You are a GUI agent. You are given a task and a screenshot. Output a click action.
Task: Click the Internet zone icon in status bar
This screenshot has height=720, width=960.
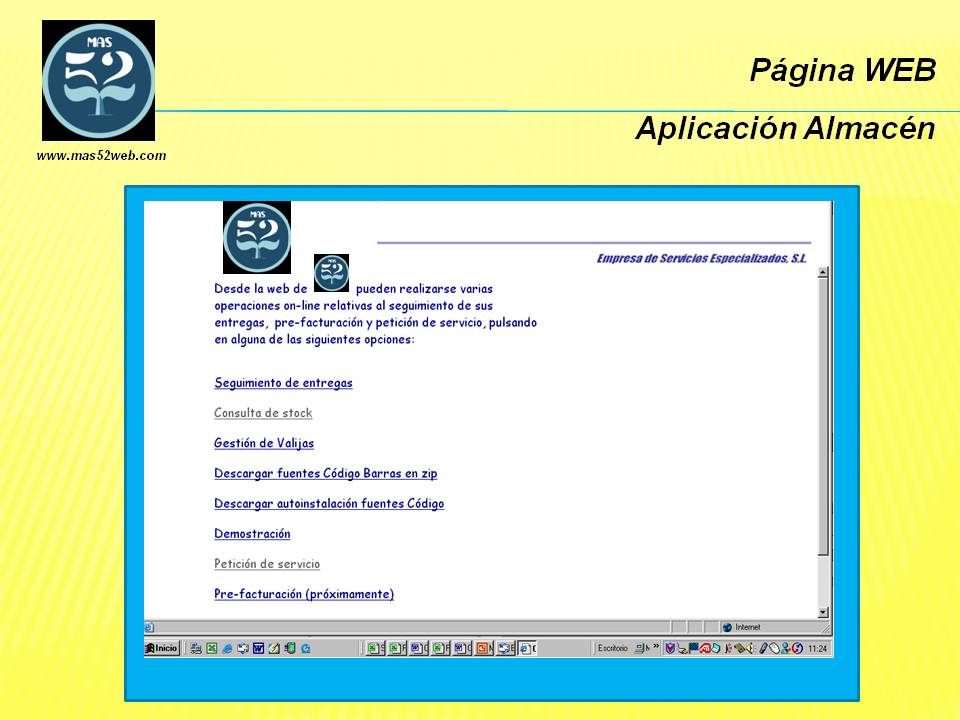point(728,627)
